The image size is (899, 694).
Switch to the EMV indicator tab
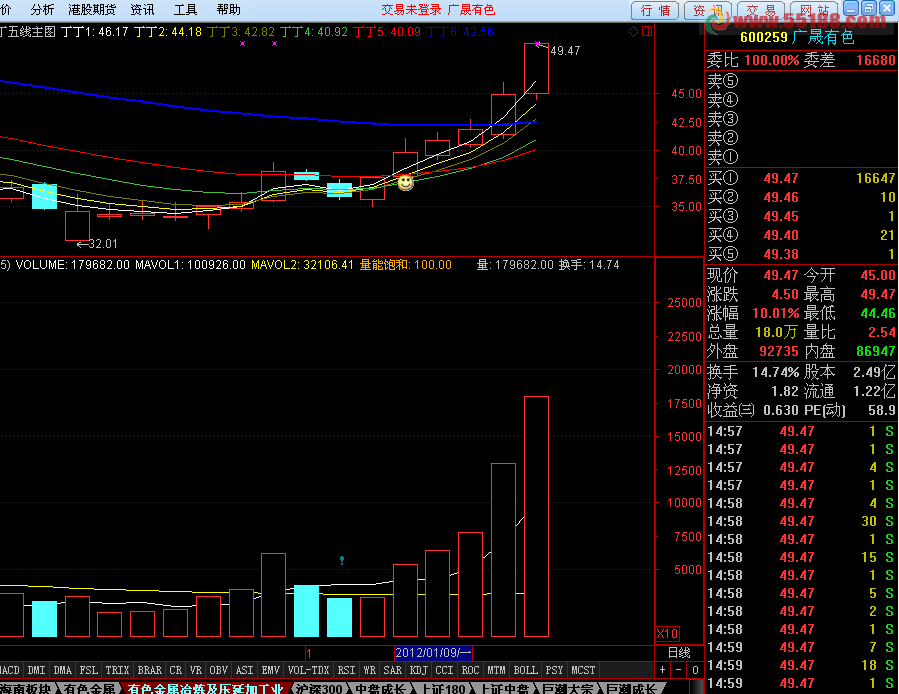point(271,670)
